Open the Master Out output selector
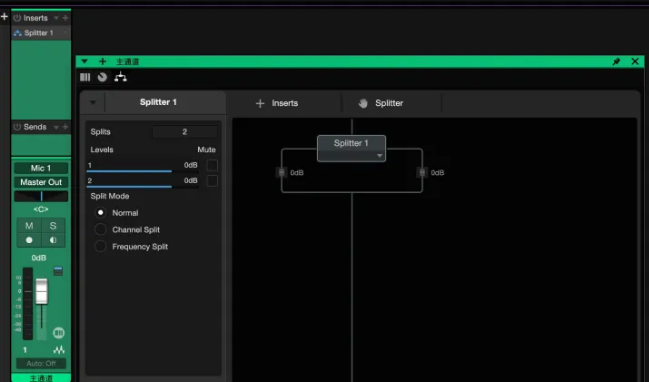 pos(41,182)
